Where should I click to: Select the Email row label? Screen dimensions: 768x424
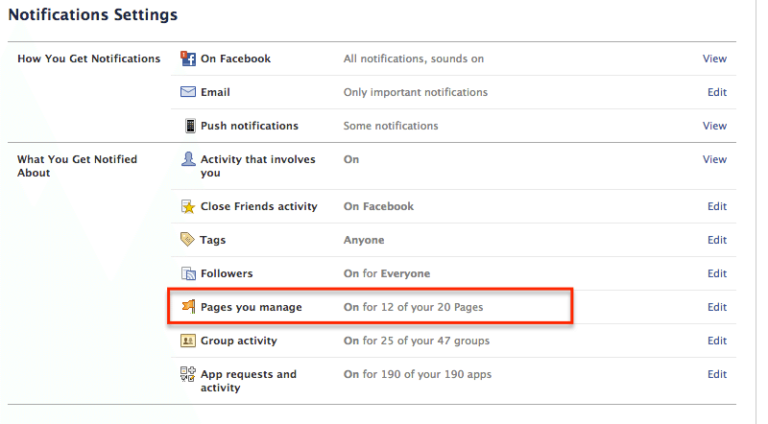215,92
